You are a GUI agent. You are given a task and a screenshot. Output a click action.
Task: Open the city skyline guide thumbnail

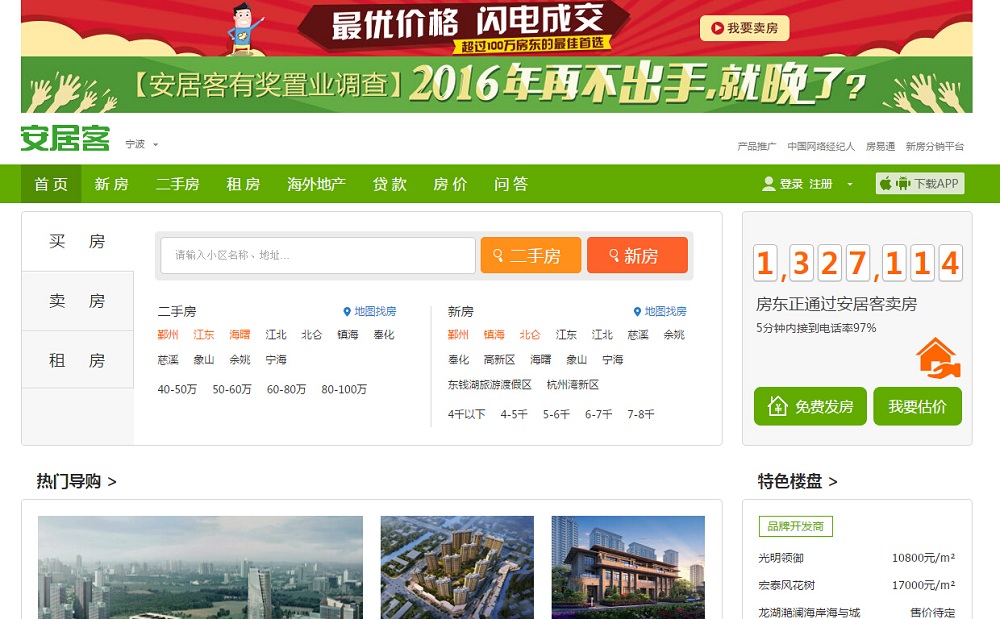coord(200,567)
